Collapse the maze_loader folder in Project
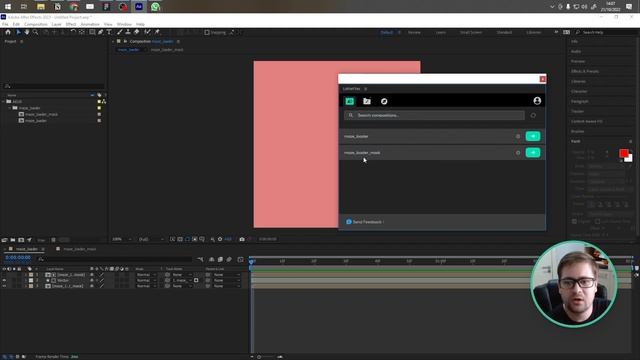 pyautogui.click(x=10, y=108)
